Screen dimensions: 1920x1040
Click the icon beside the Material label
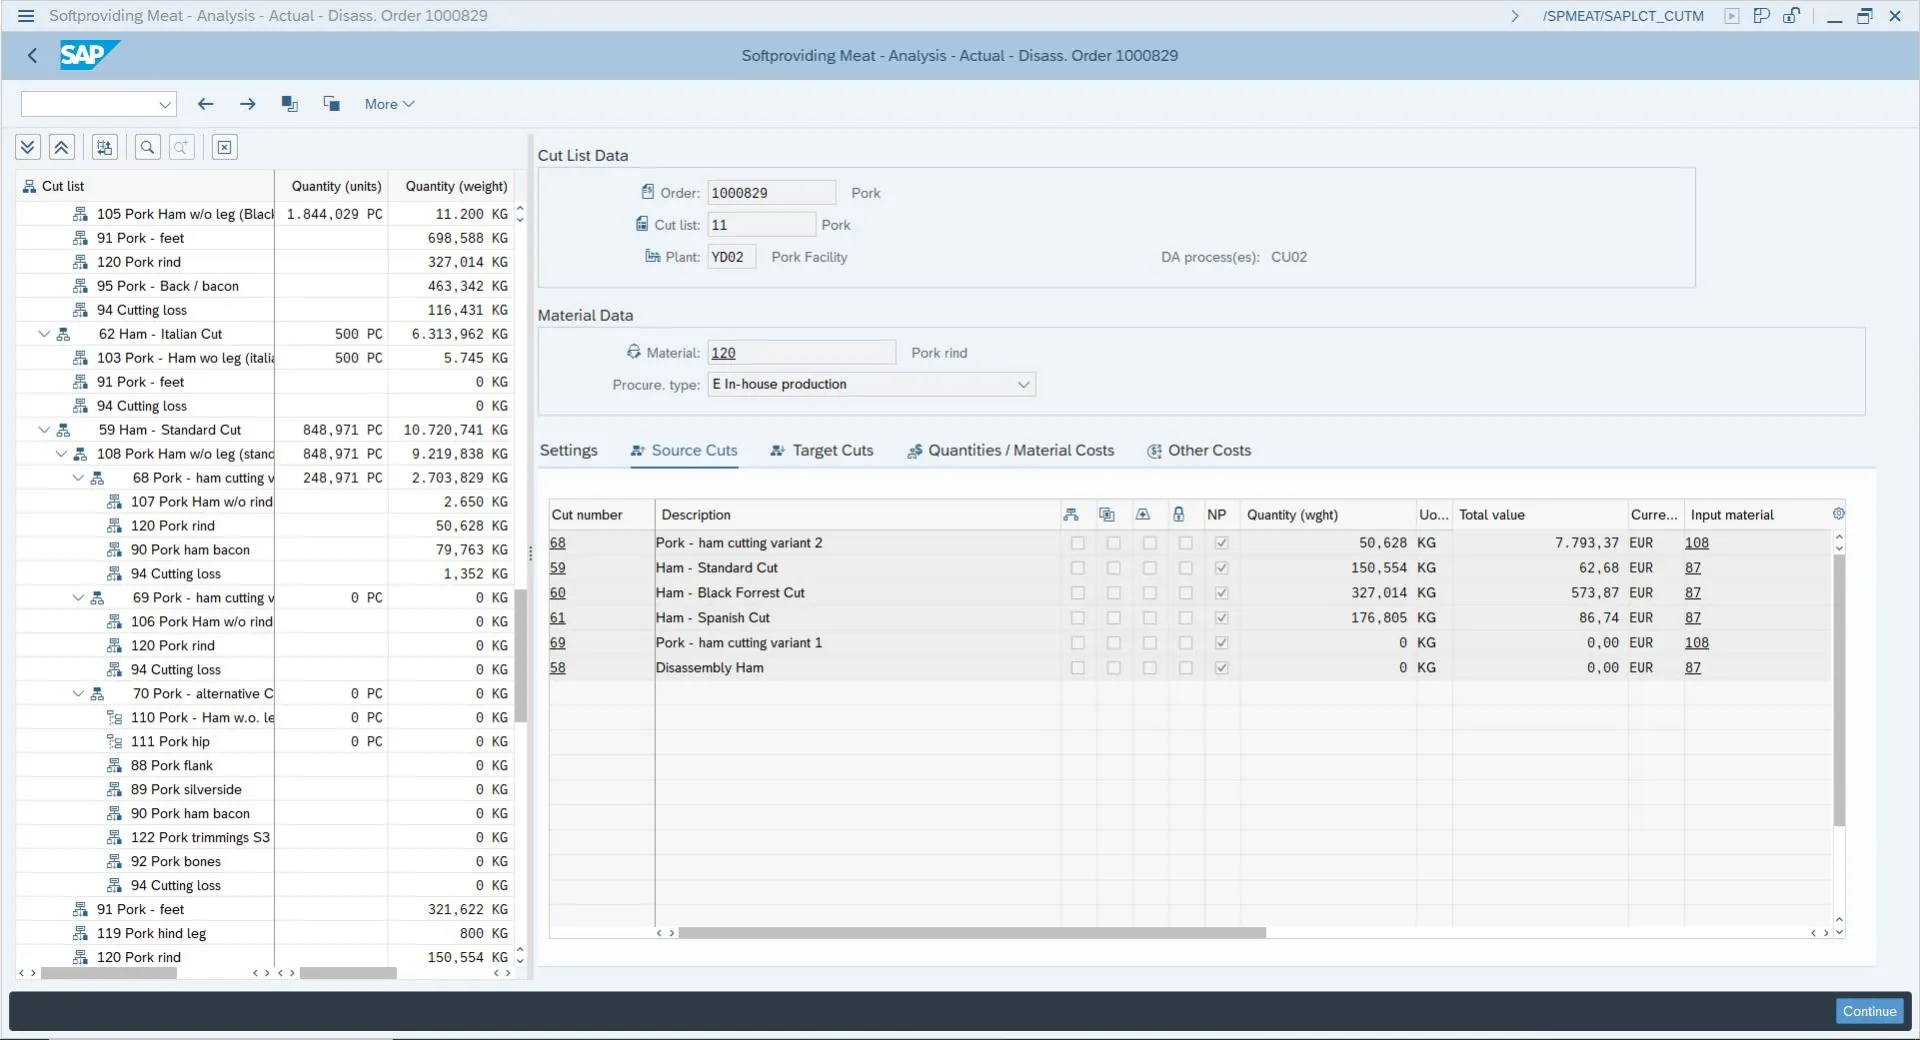tap(634, 352)
